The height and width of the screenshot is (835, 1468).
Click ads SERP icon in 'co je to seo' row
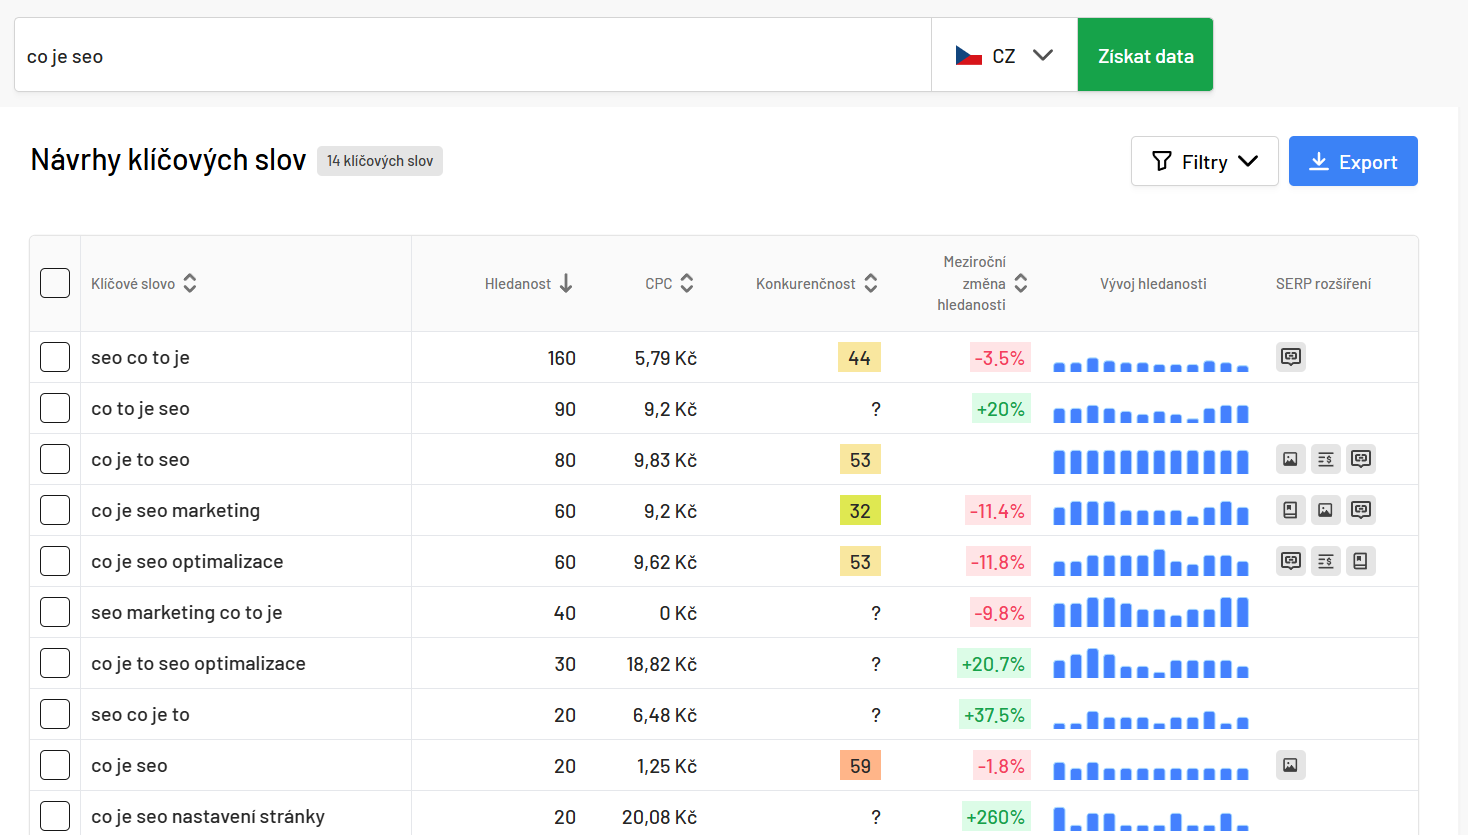[1325, 459]
